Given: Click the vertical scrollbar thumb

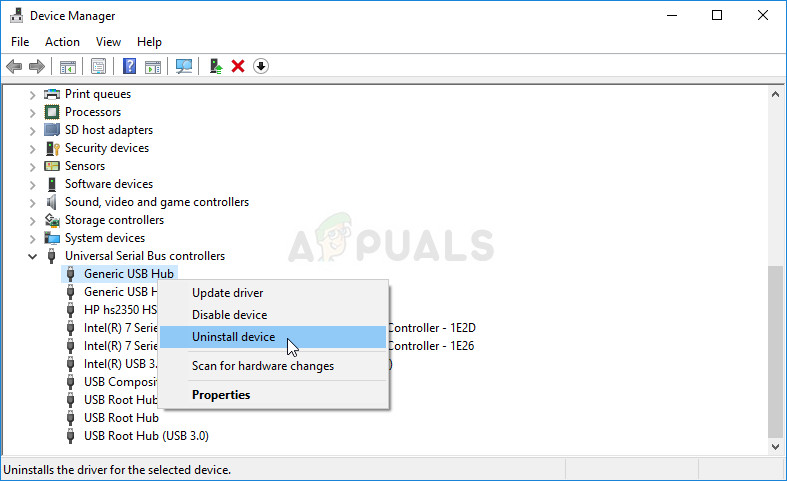Looking at the screenshot, I should 775,351.
